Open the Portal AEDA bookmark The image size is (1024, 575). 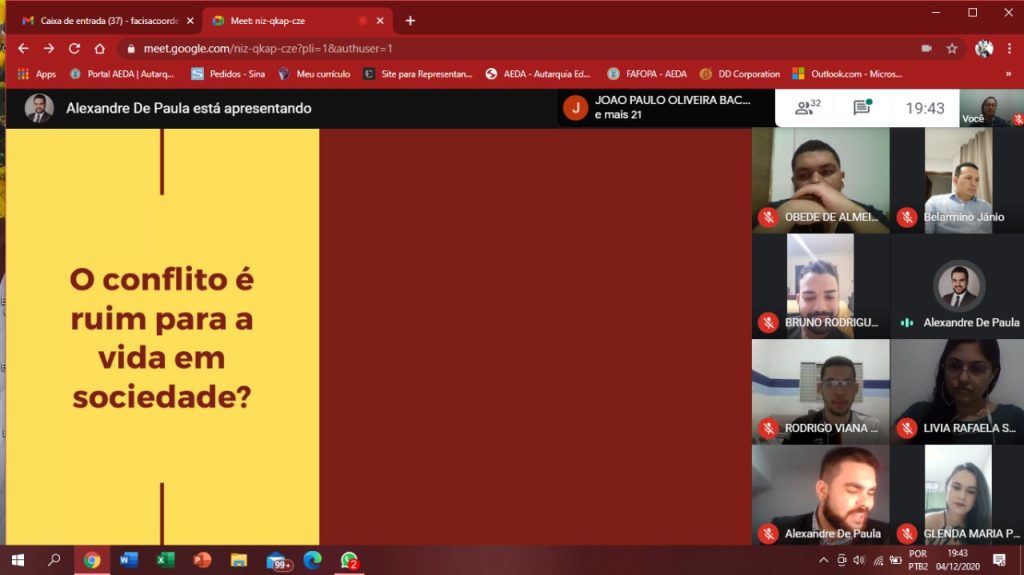[x=122, y=74]
